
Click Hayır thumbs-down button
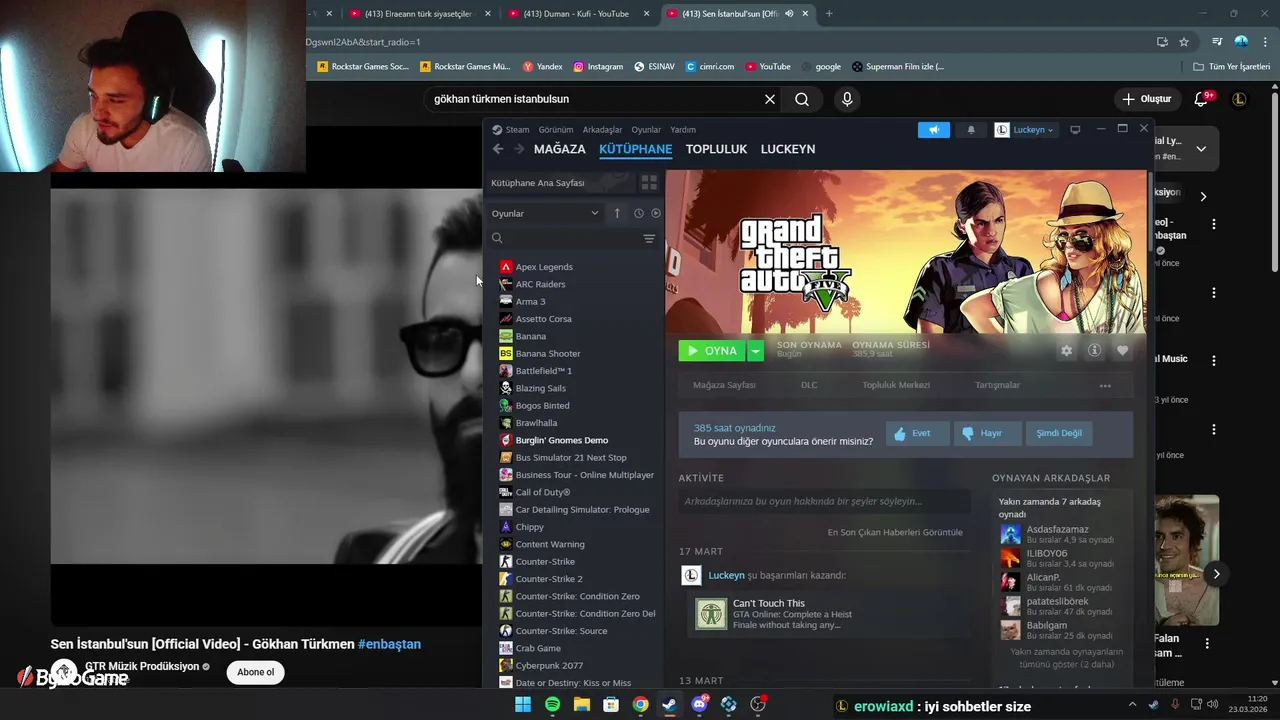click(989, 433)
